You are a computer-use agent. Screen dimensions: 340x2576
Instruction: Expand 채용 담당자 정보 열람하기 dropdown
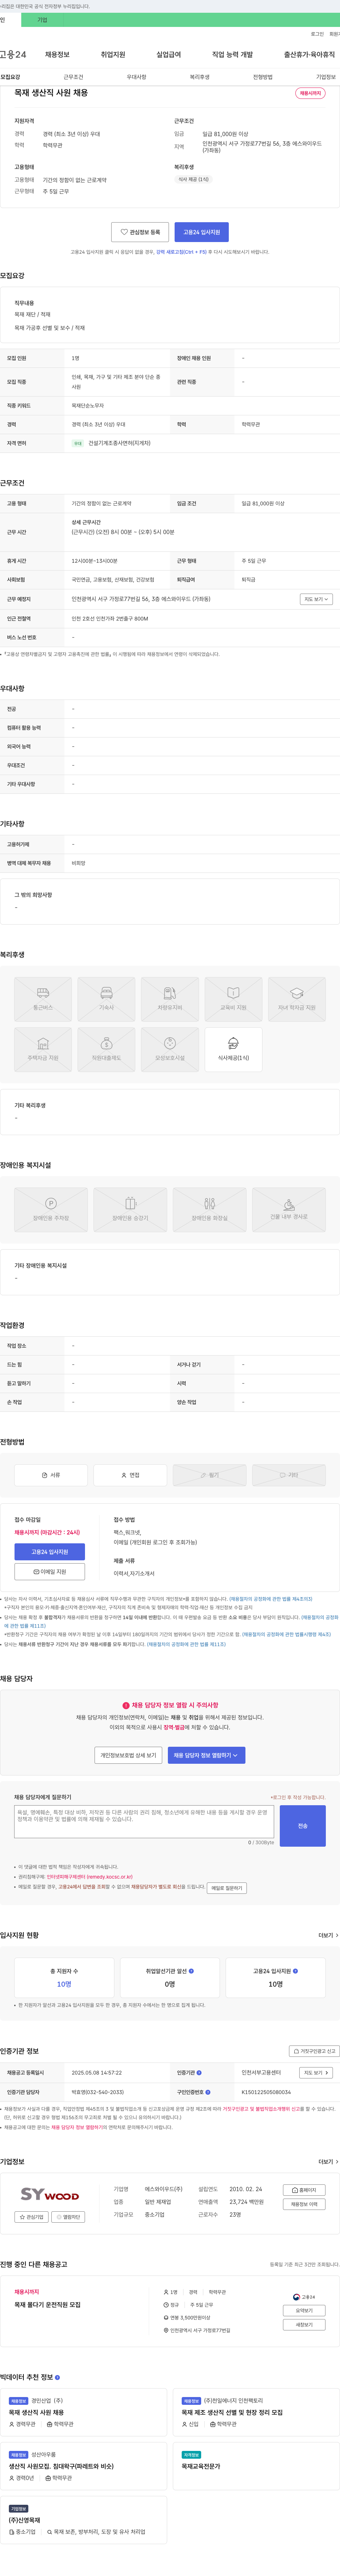click(x=206, y=1755)
